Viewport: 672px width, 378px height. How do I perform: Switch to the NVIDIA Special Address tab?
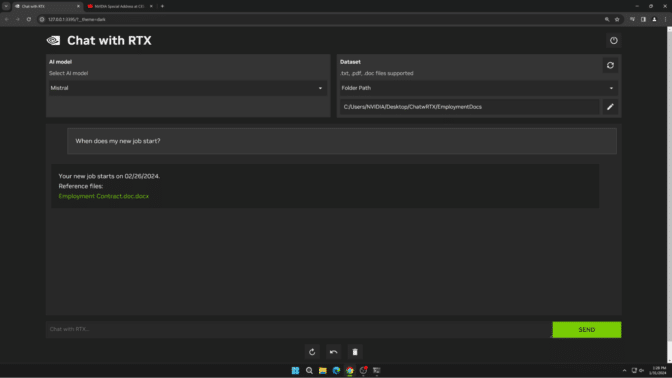point(119,6)
